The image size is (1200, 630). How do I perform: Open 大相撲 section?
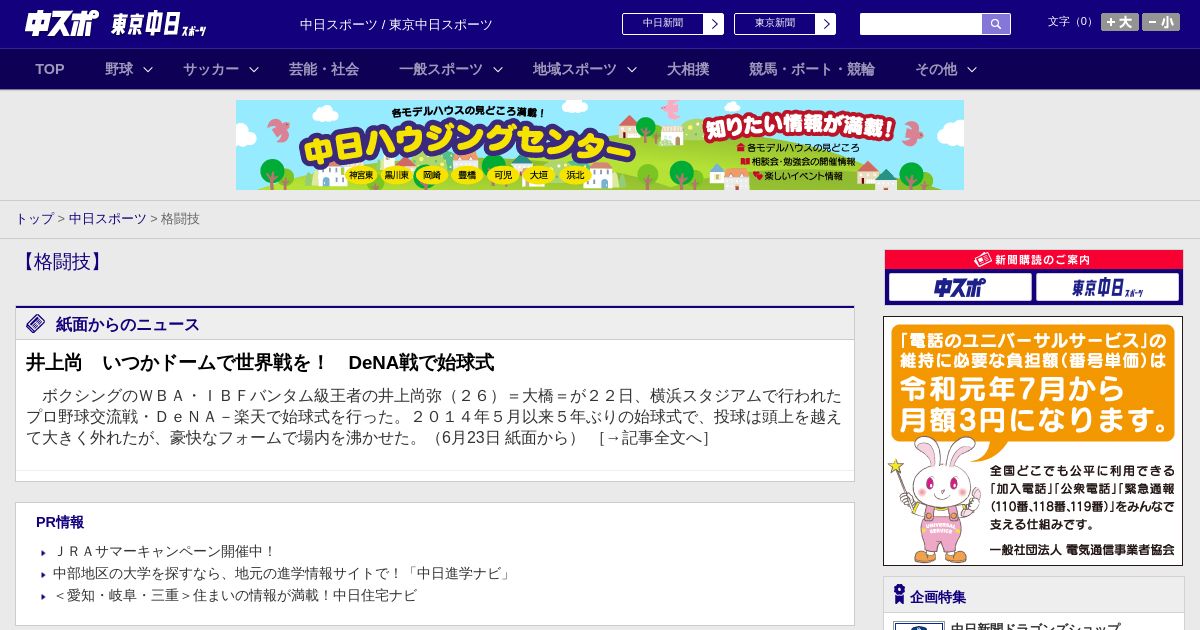pyautogui.click(x=688, y=69)
